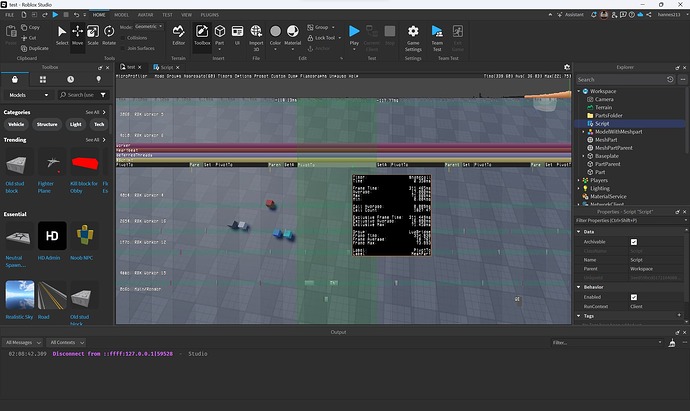Start Play test

[x=354, y=35]
